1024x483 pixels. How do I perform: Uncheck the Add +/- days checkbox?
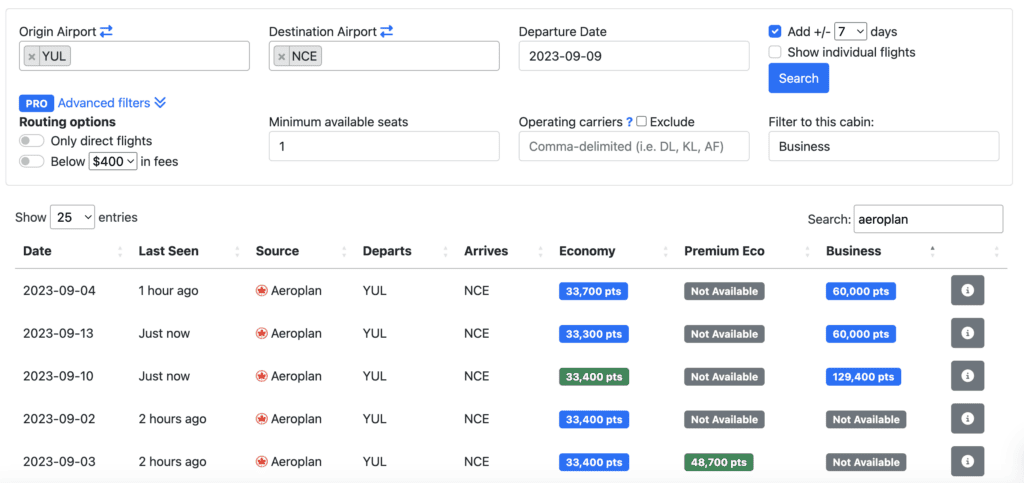coord(775,32)
